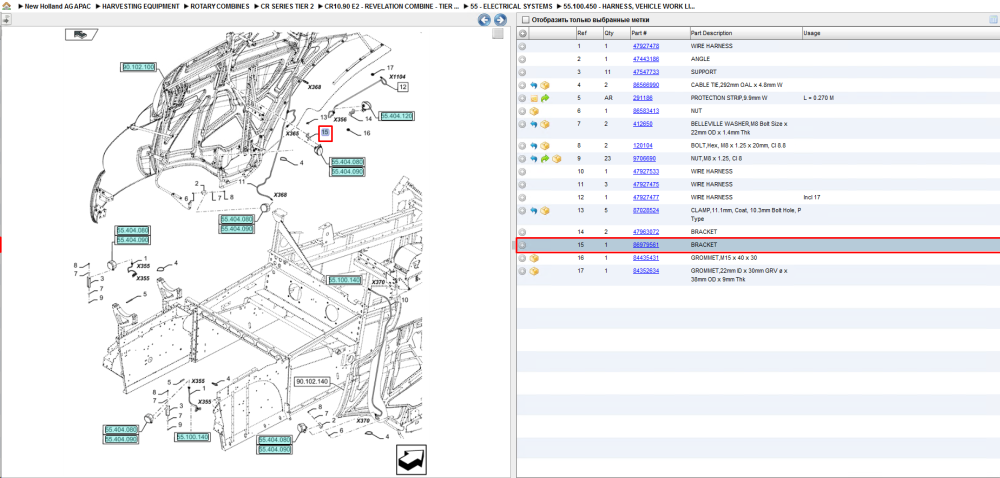Viewport: 1000px width, 478px height.
Task: Click blue arrow icon in BELLEVILLE WASHER row
Action: pos(534,124)
